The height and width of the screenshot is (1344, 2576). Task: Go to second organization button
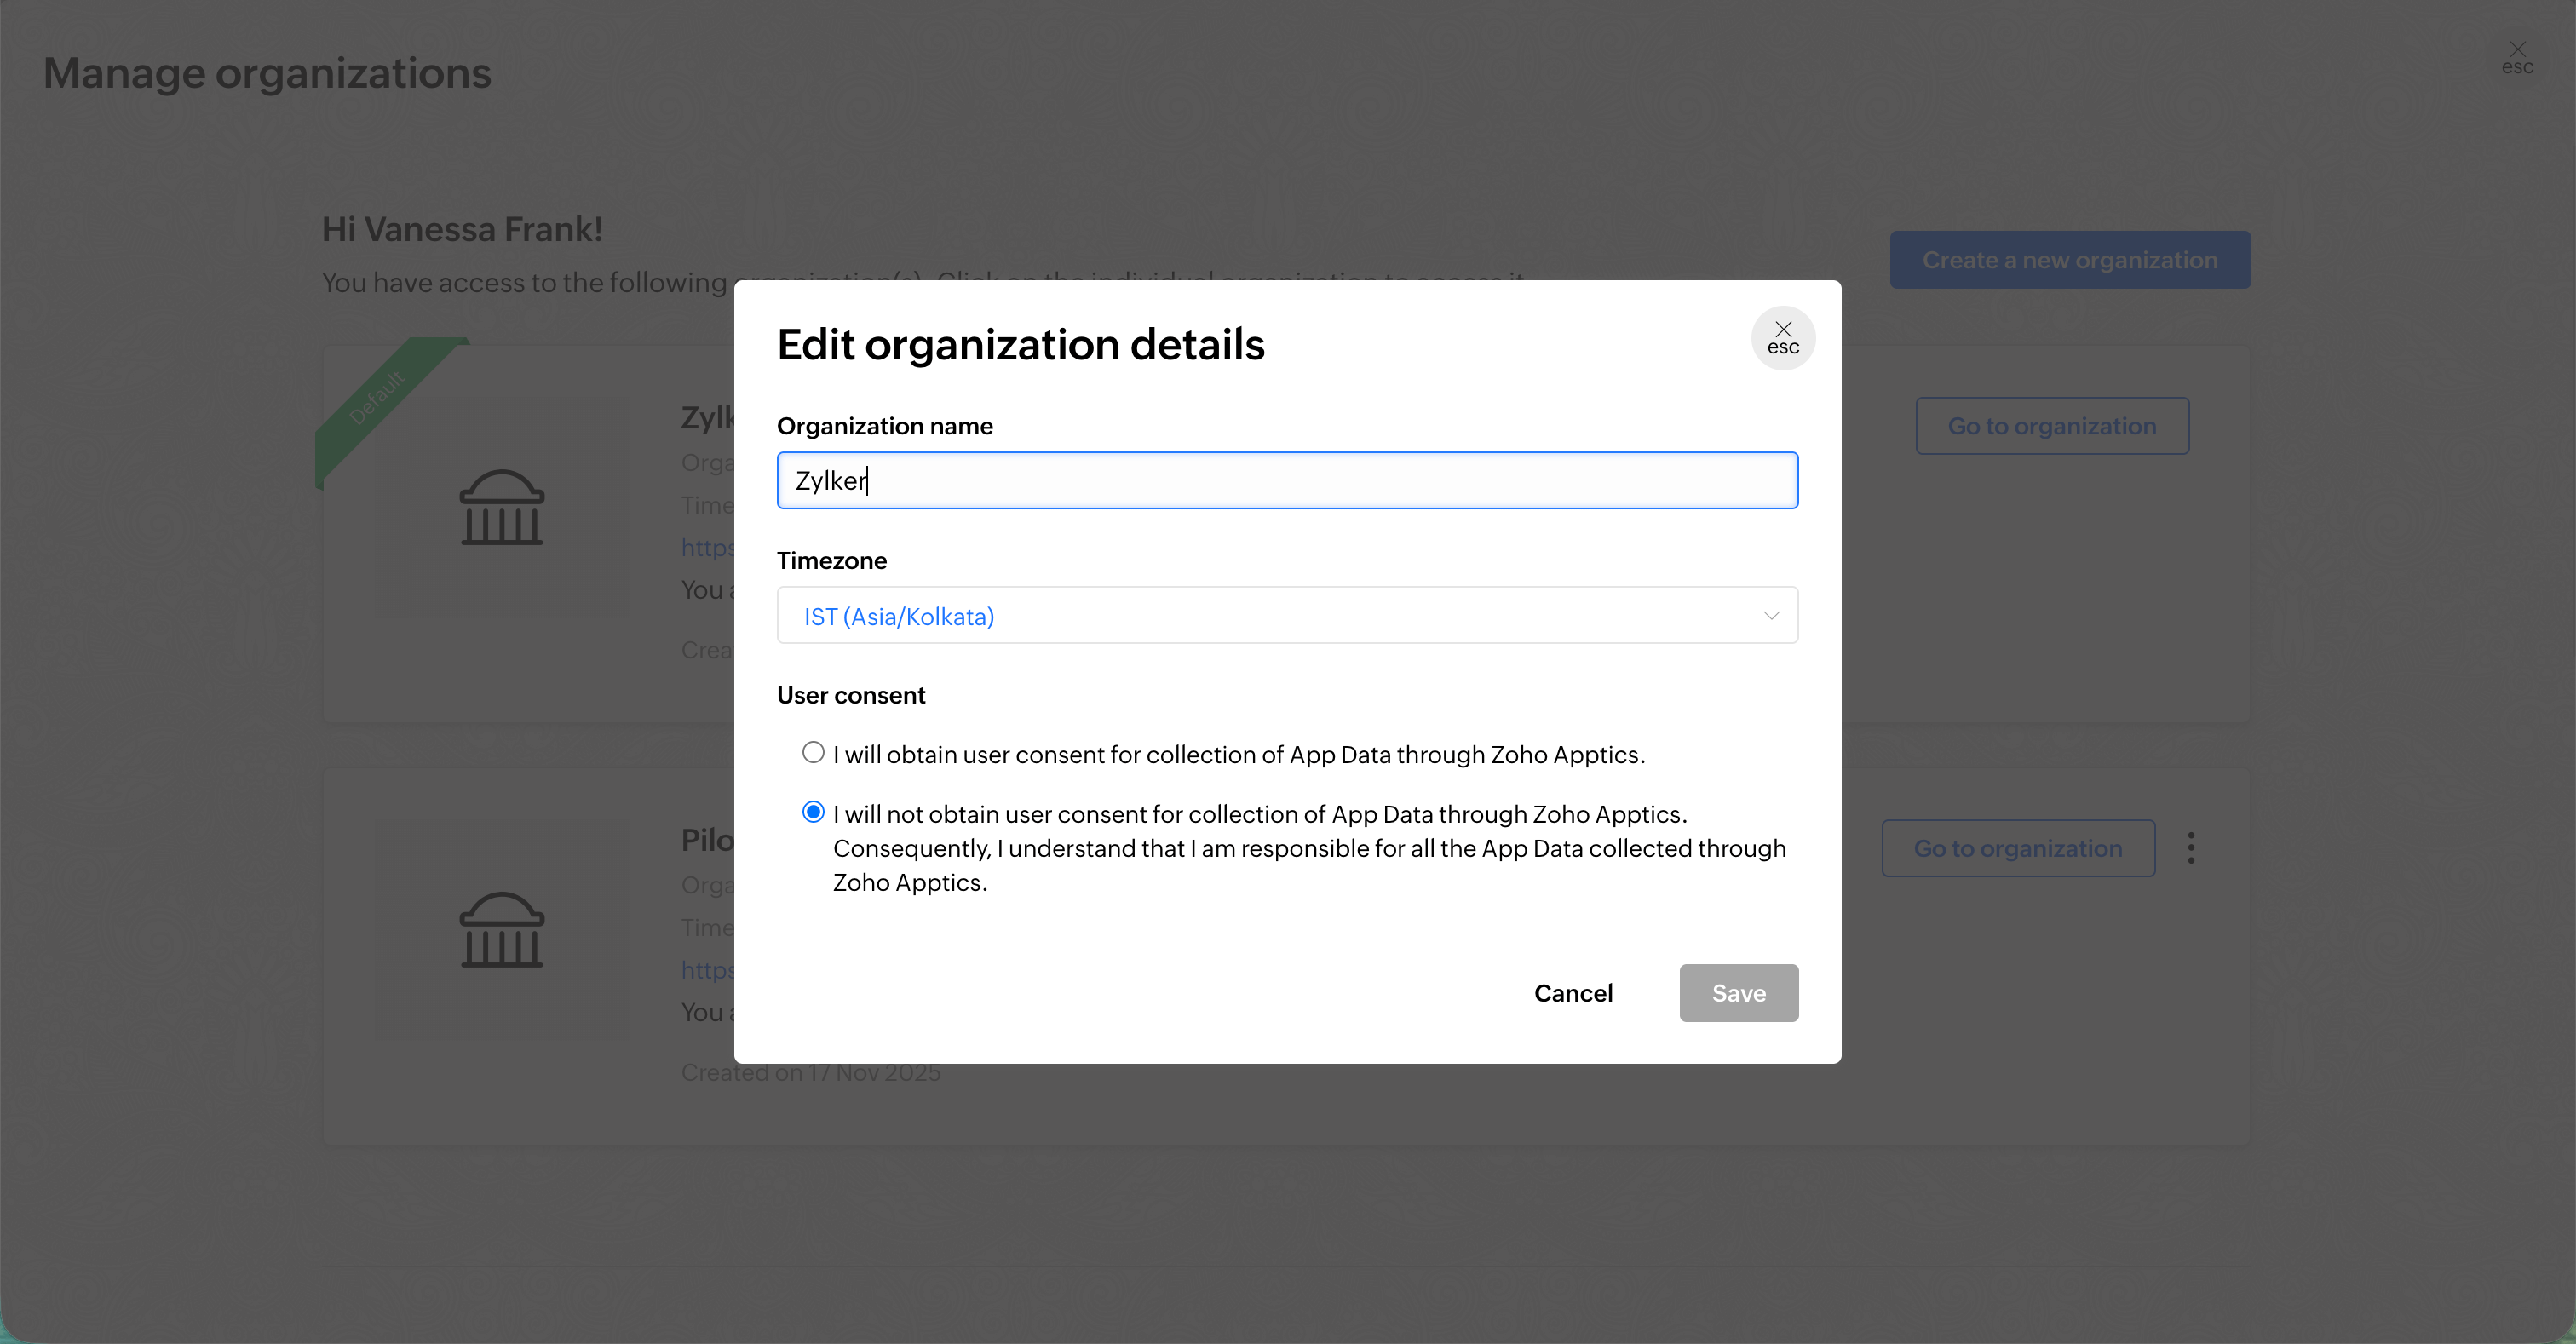[x=2017, y=848]
